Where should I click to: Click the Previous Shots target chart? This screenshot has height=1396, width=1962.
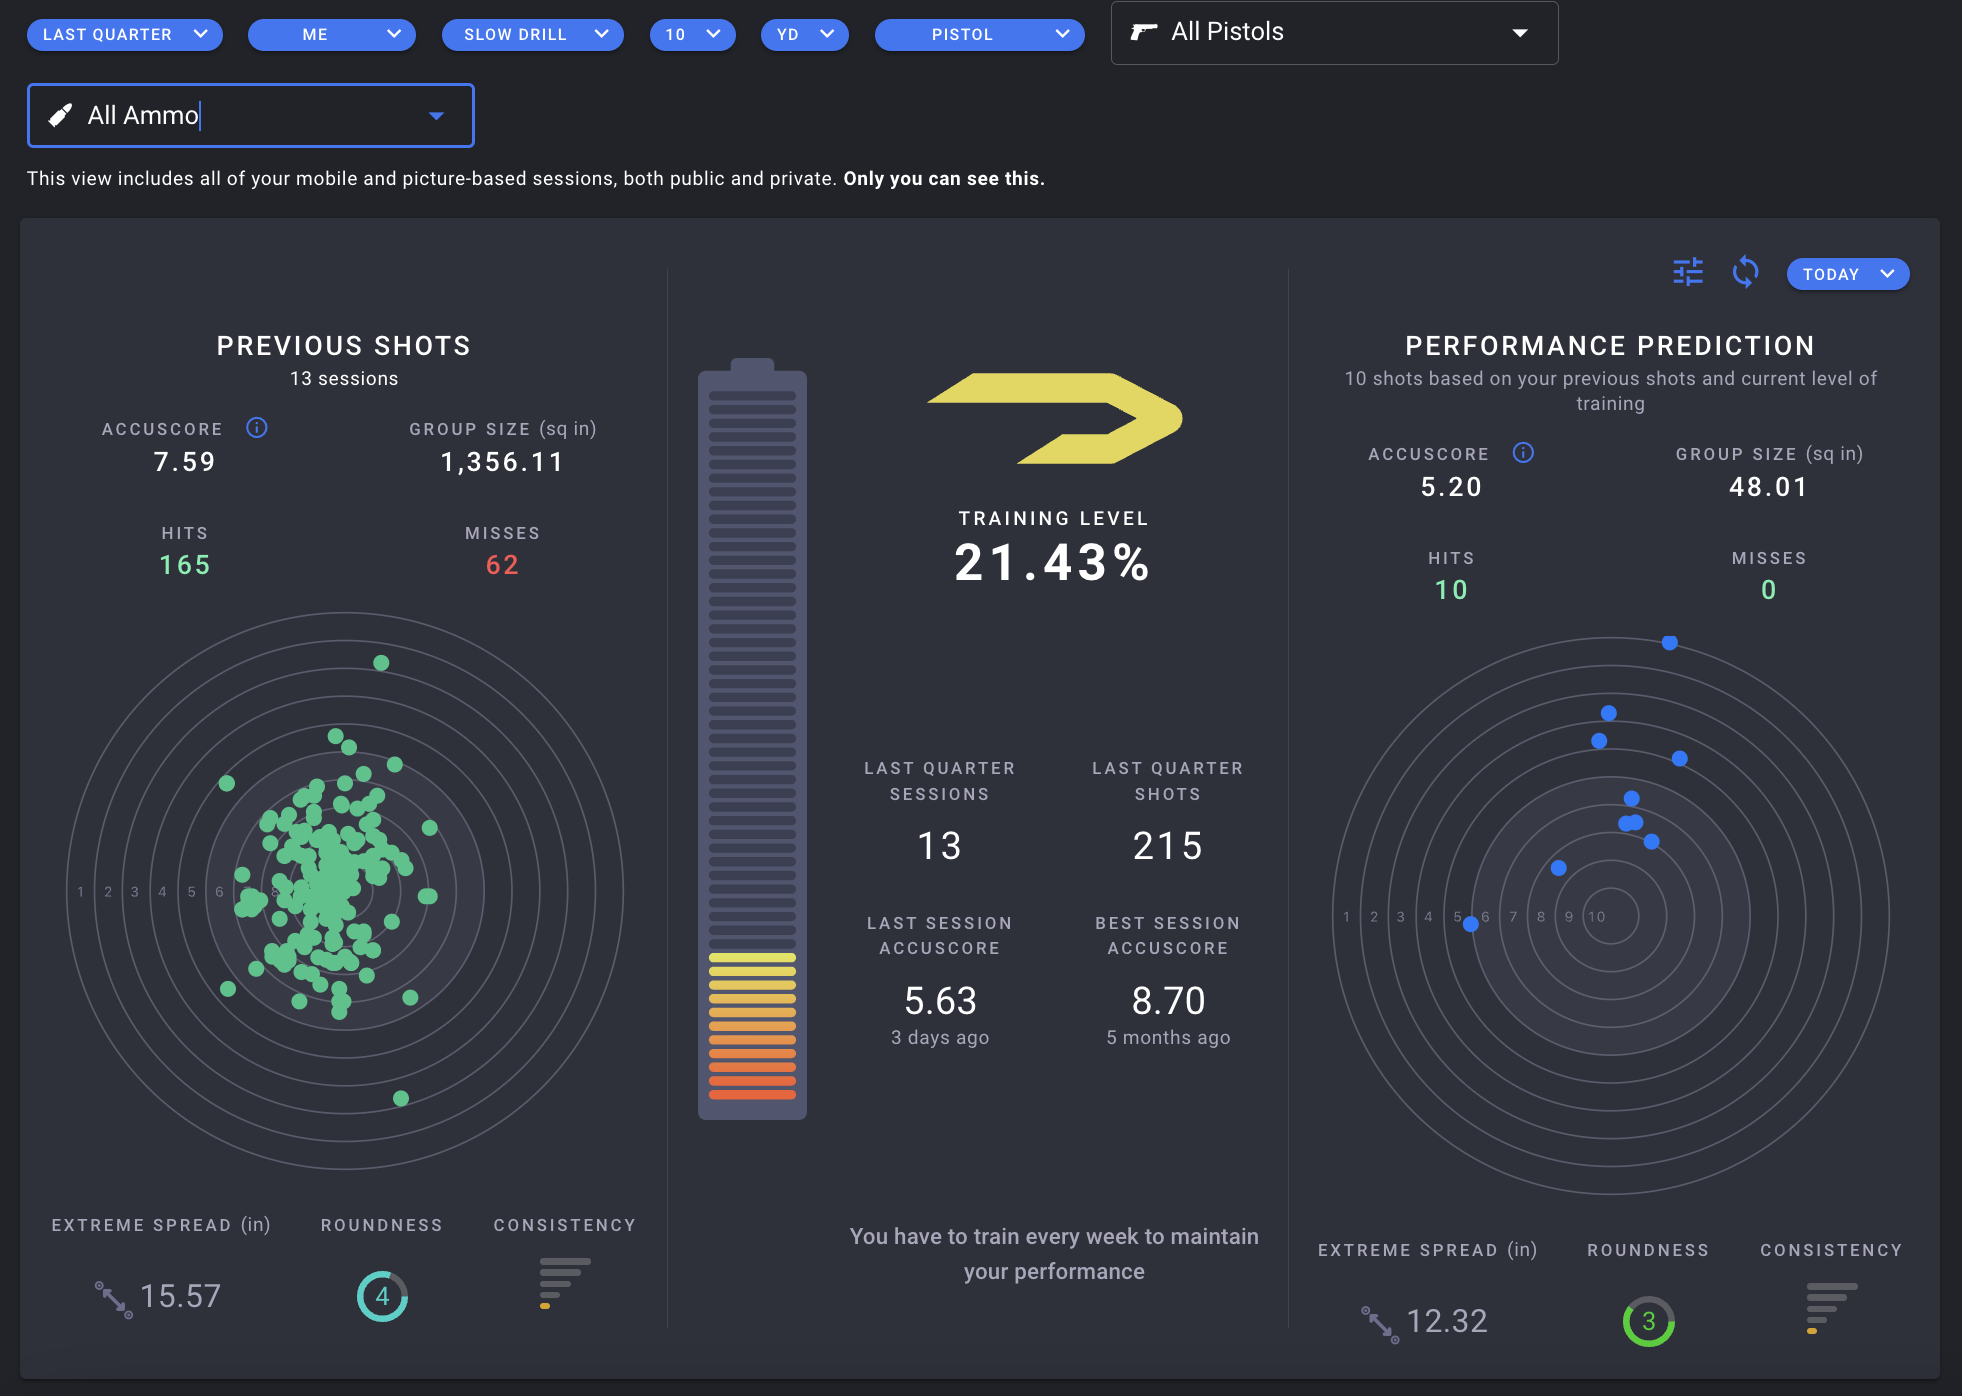pyautogui.click(x=345, y=891)
